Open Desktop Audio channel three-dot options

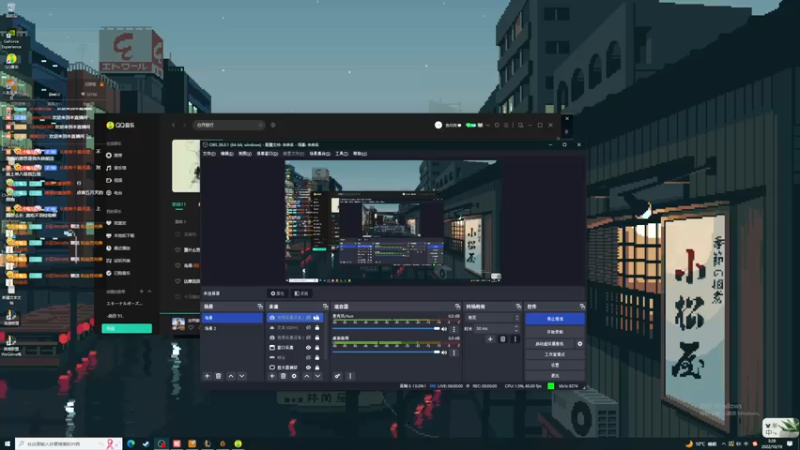coord(454,353)
